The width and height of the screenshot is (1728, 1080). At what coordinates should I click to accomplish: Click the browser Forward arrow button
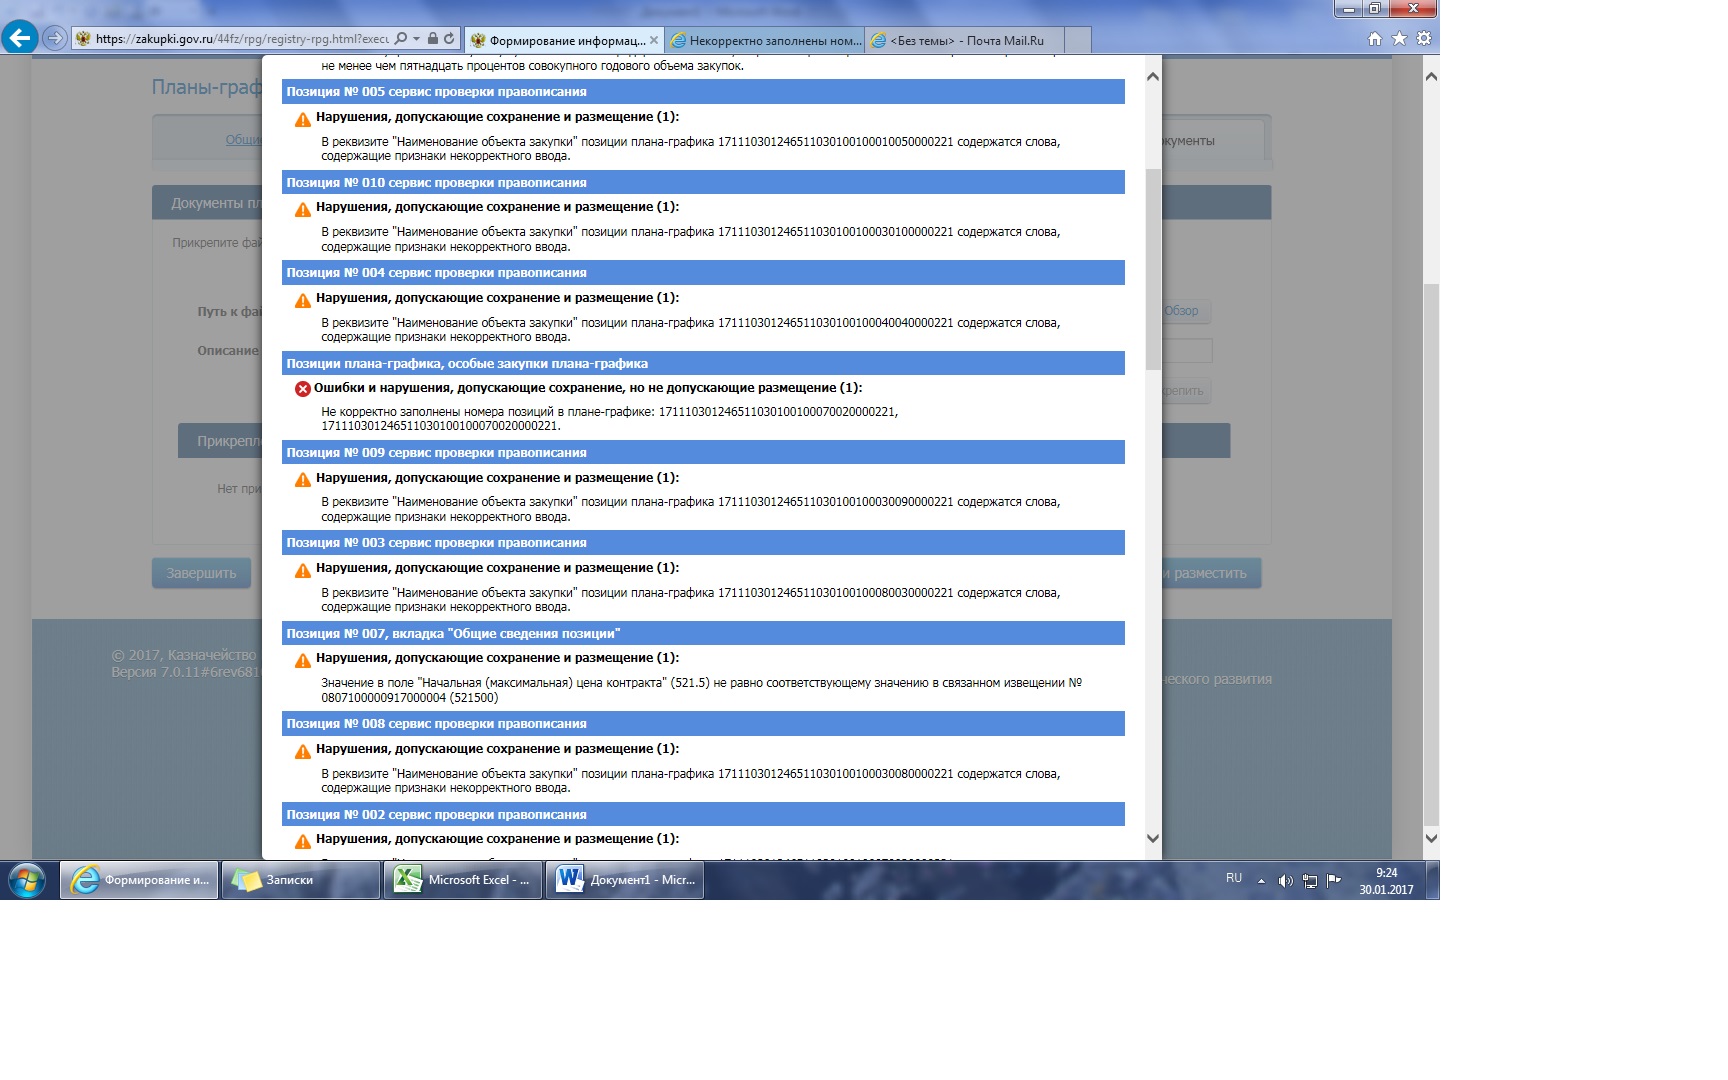55,39
